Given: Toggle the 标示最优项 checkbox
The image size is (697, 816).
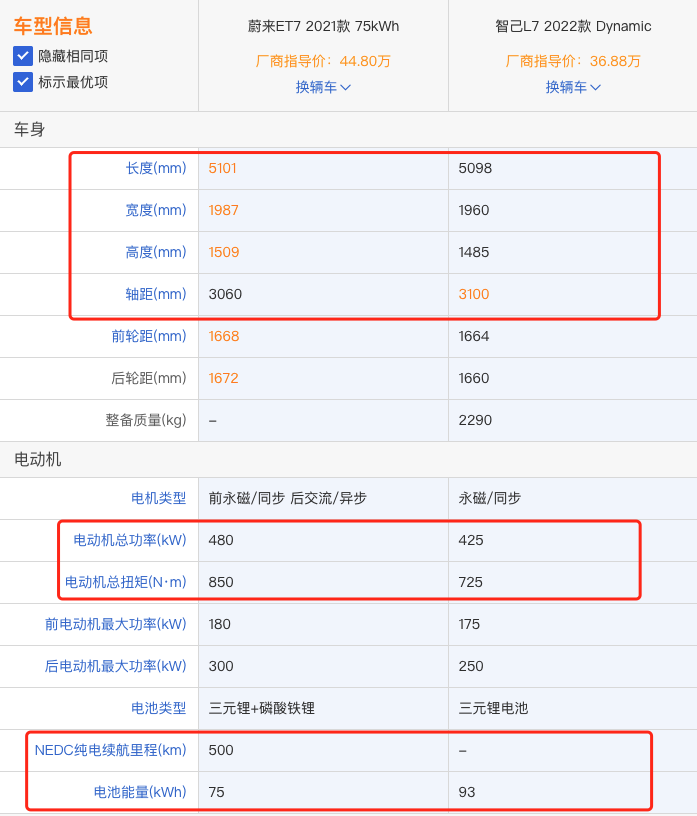Looking at the screenshot, I should coord(23,82).
